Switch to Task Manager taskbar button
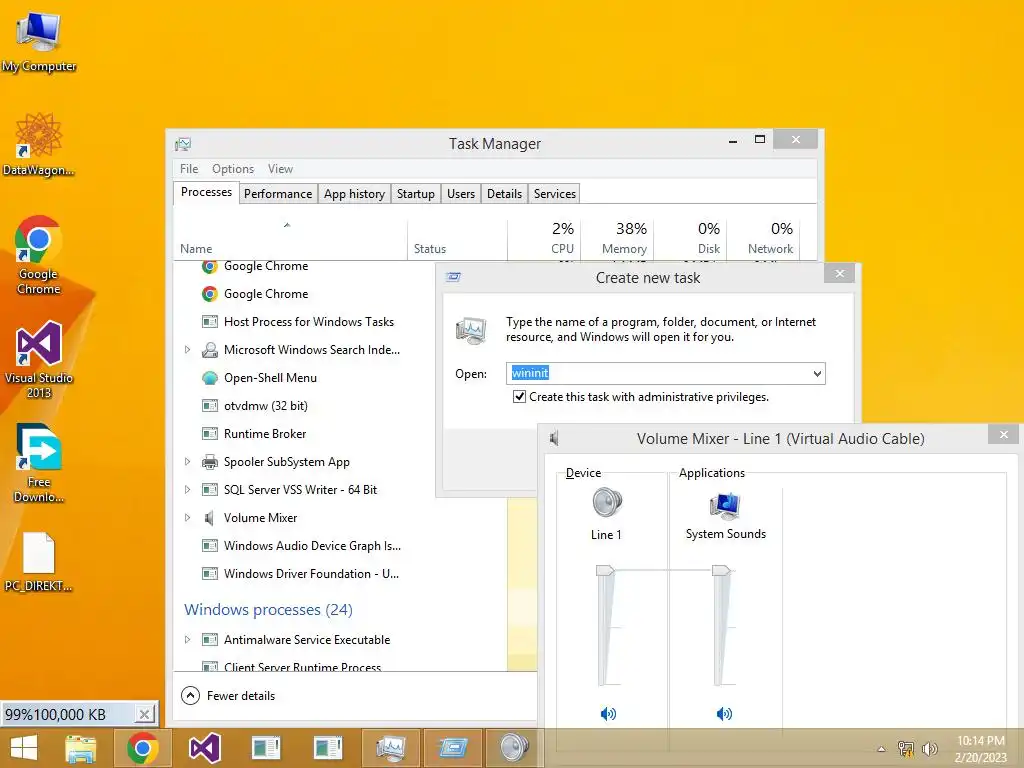The width and height of the screenshot is (1024, 768). (x=390, y=748)
